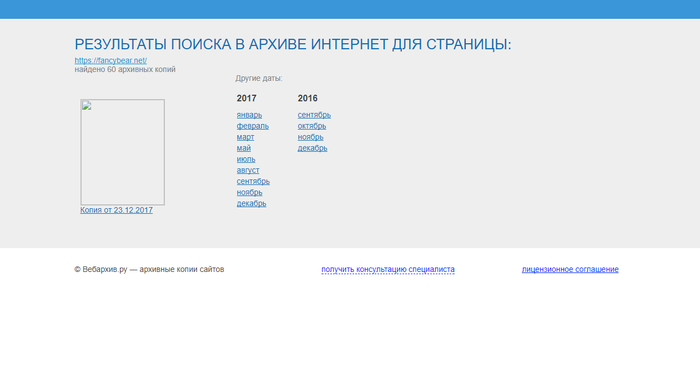Select декабрь in the 2017 column
700x391 pixels.
point(251,203)
